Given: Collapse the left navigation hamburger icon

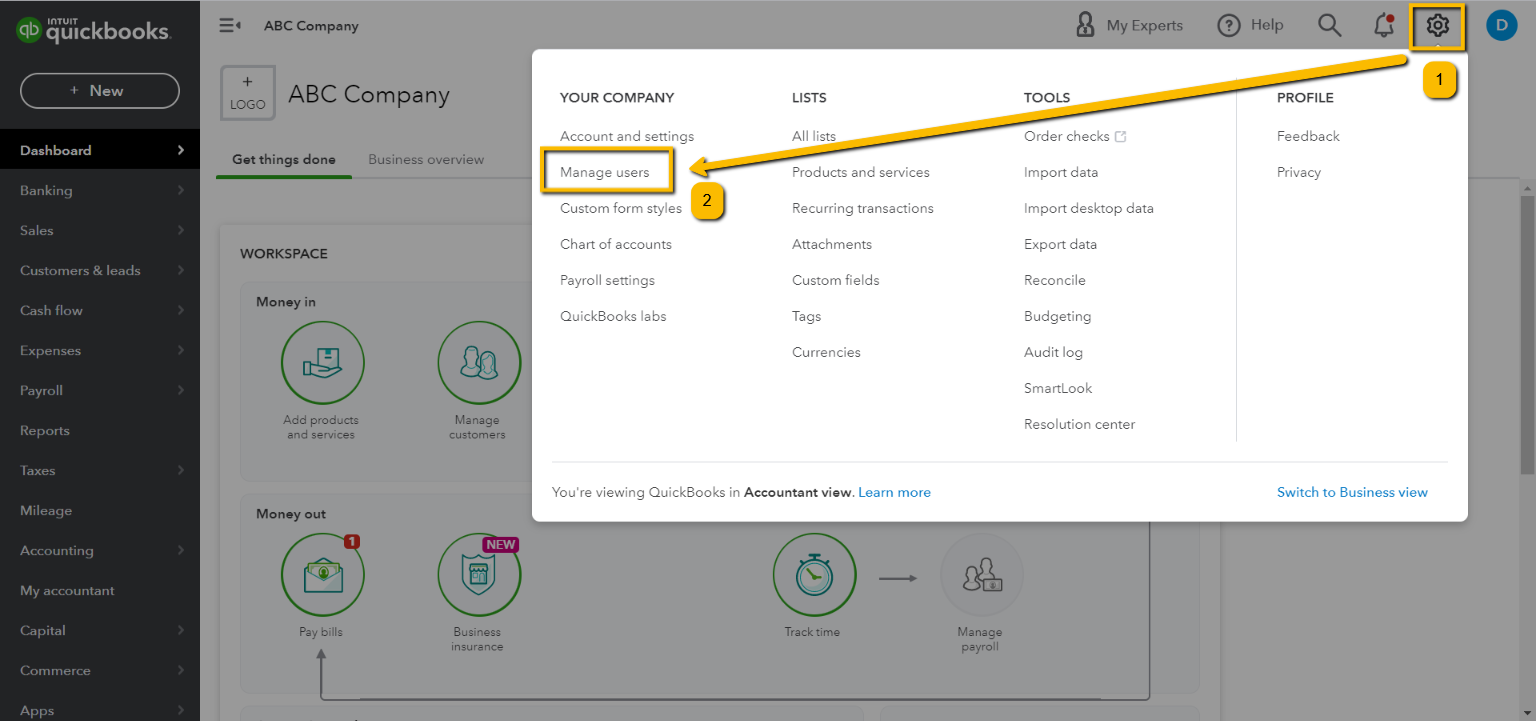Looking at the screenshot, I should (229, 26).
